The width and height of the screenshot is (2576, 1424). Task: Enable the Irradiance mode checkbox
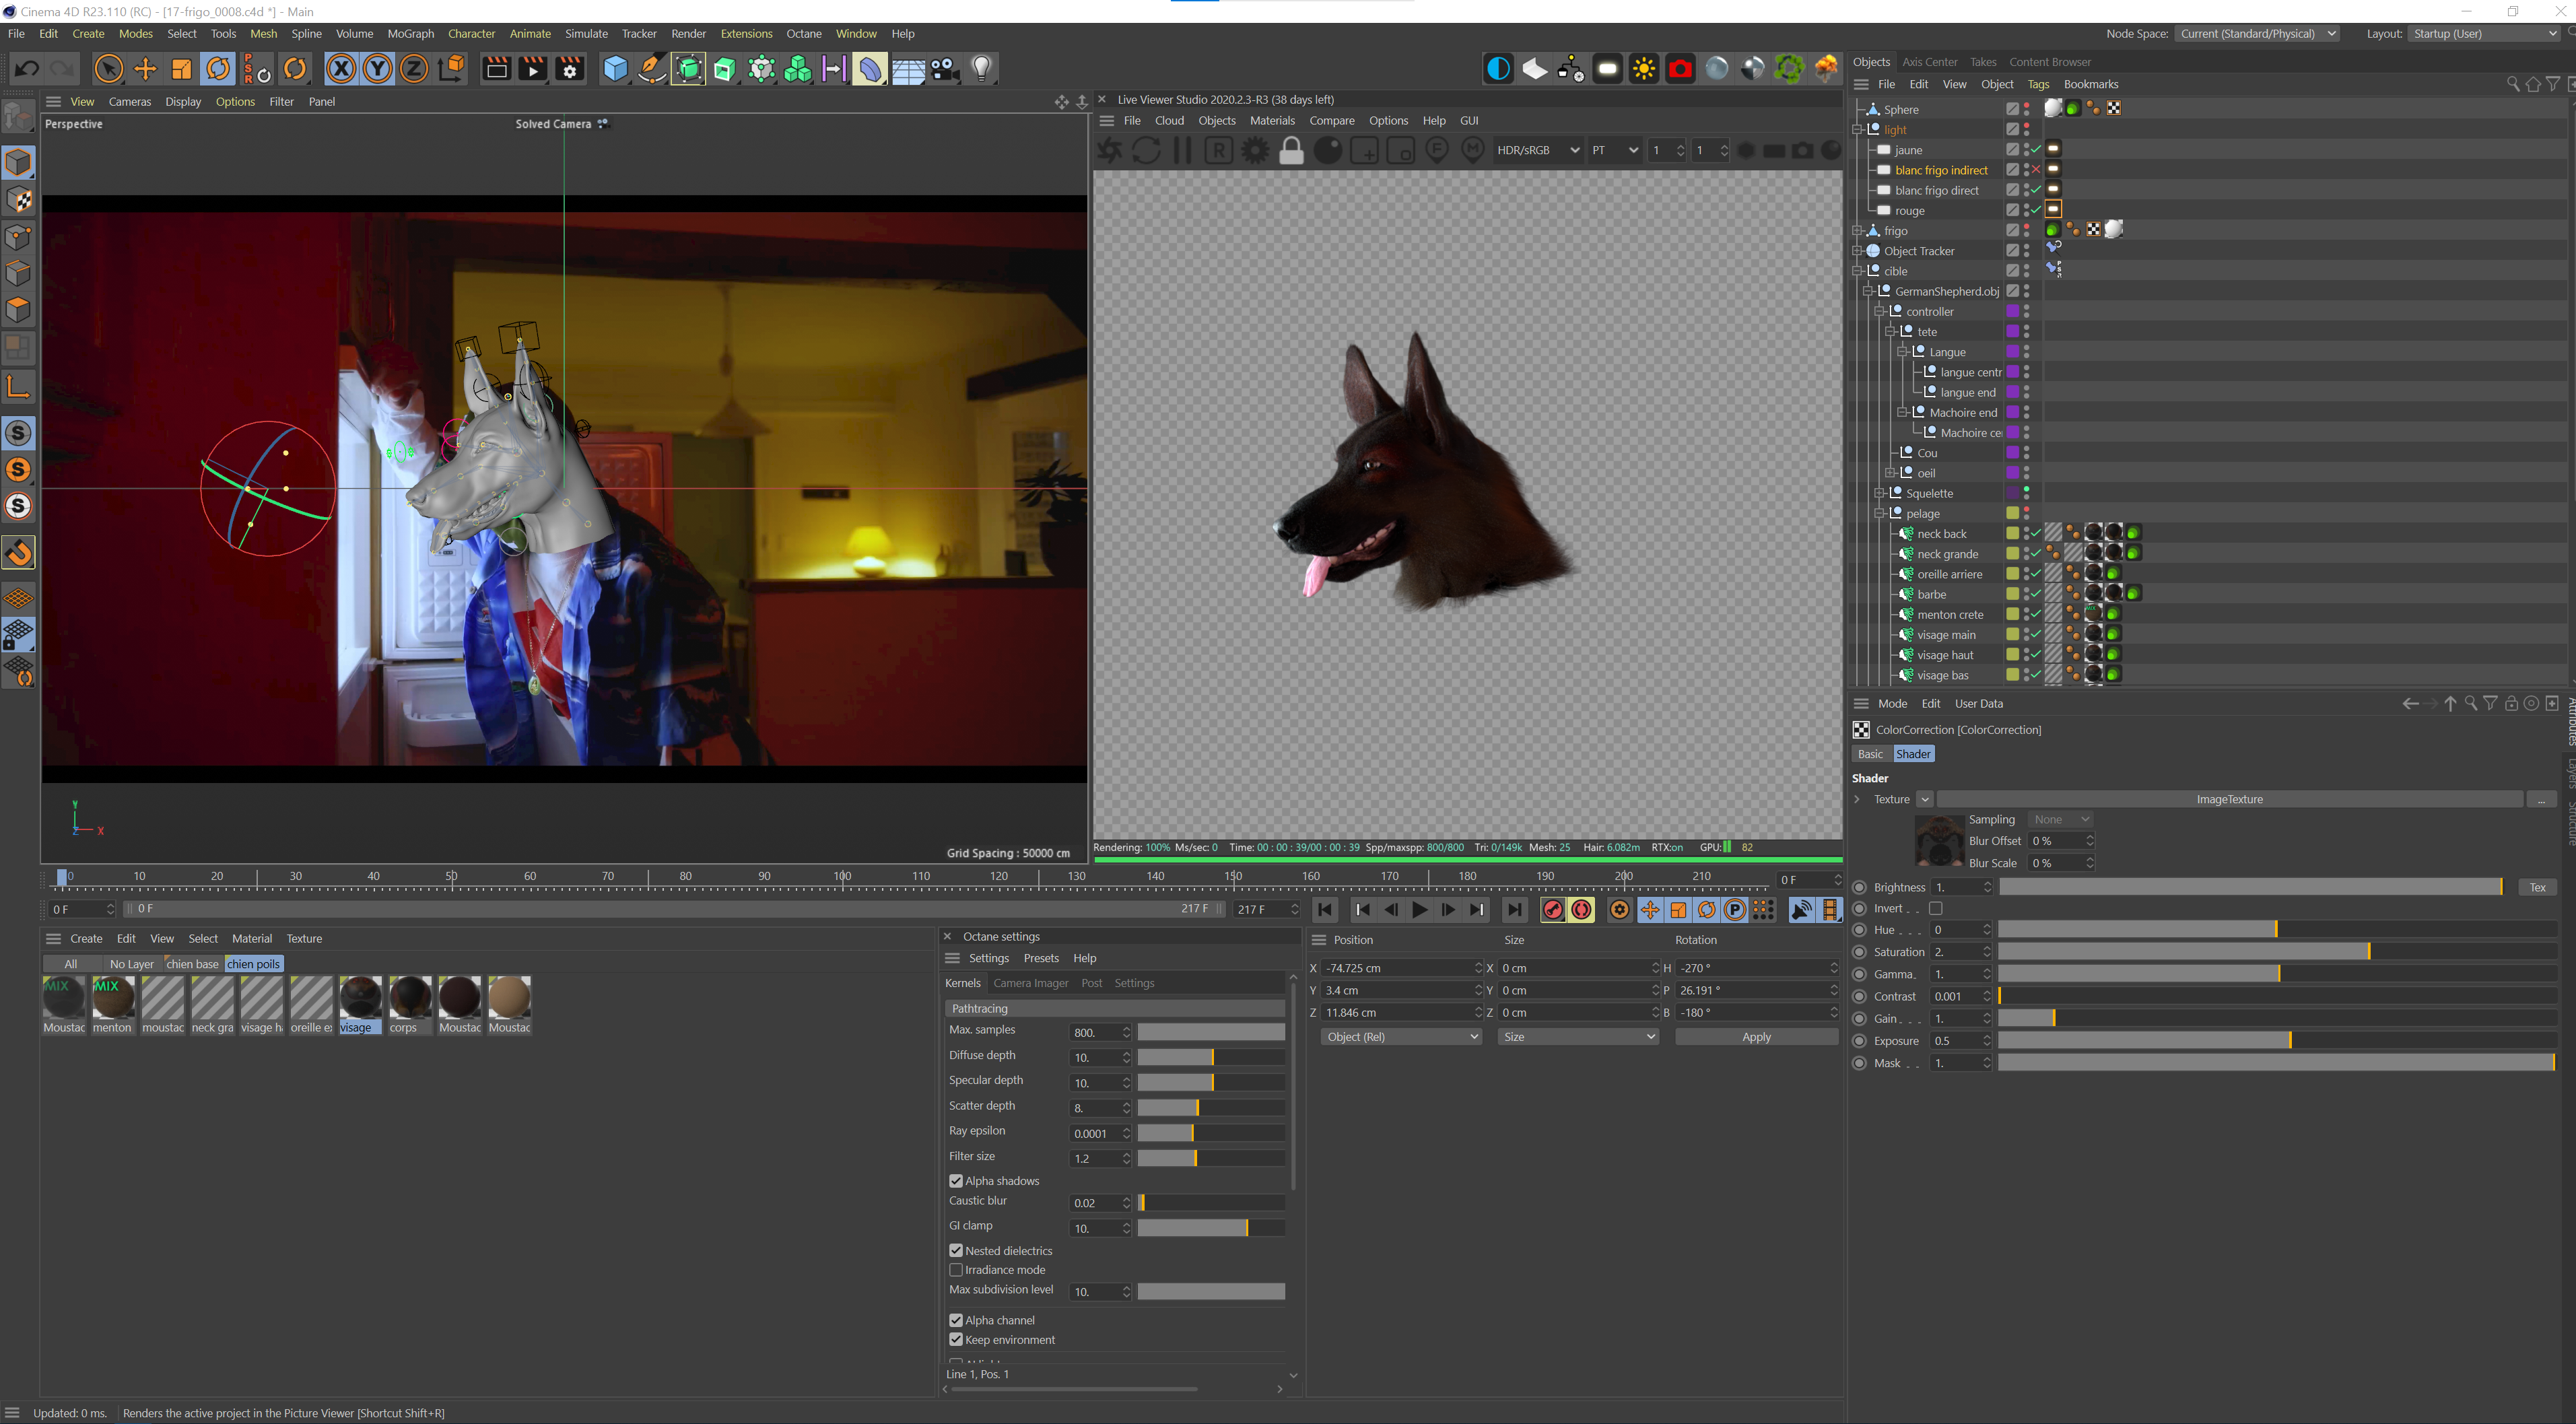pos(956,1270)
